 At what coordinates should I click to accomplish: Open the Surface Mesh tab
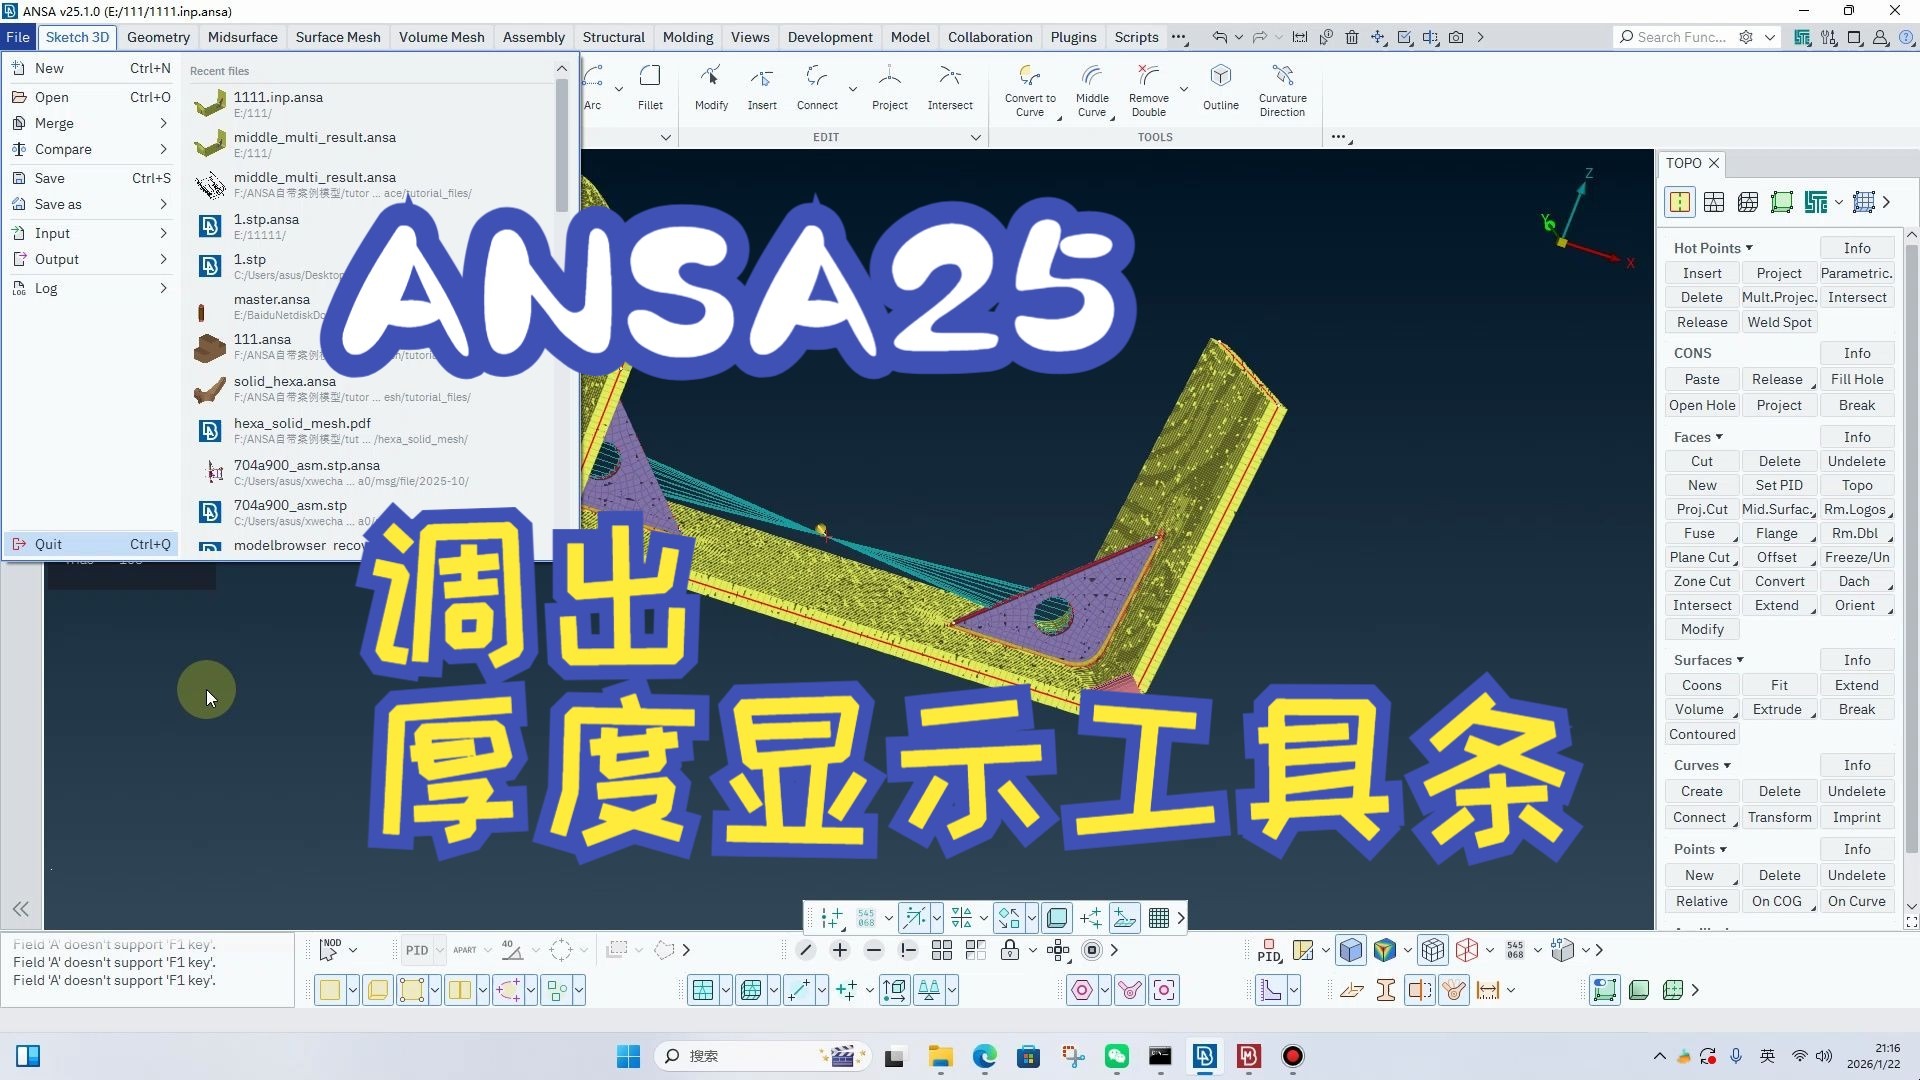click(x=338, y=37)
